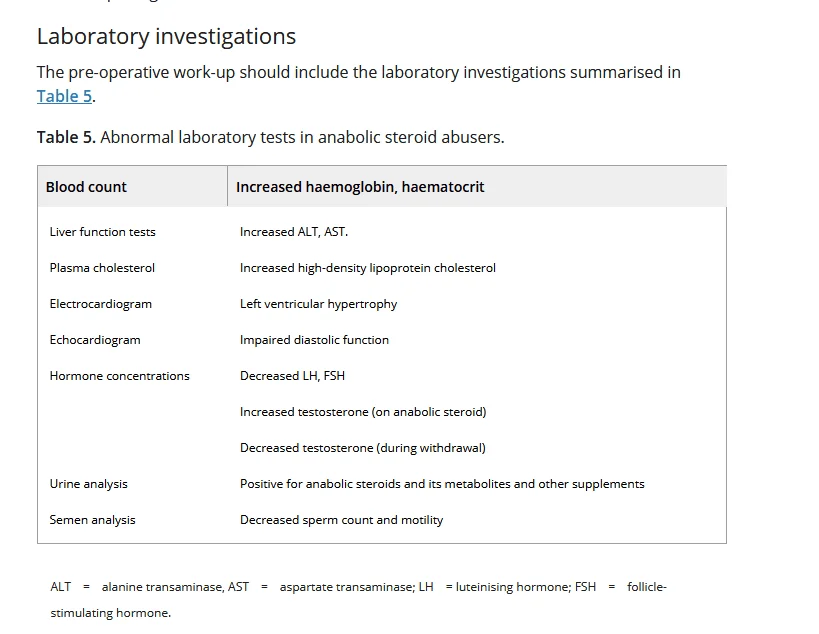Screen dimensions: 819x634
Task: Click Decreased sperm count and motility cell
Action: point(341,520)
